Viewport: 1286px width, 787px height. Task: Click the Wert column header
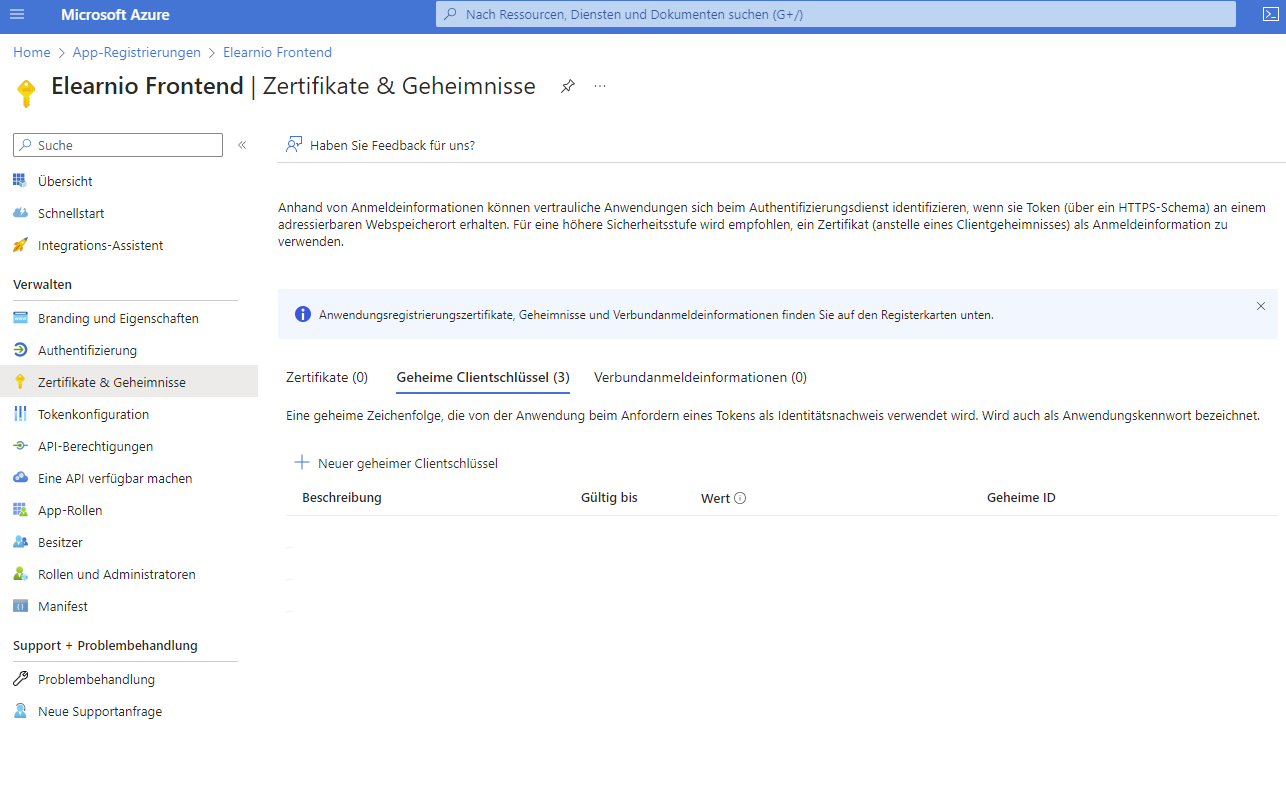pyautogui.click(x=715, y=498)
